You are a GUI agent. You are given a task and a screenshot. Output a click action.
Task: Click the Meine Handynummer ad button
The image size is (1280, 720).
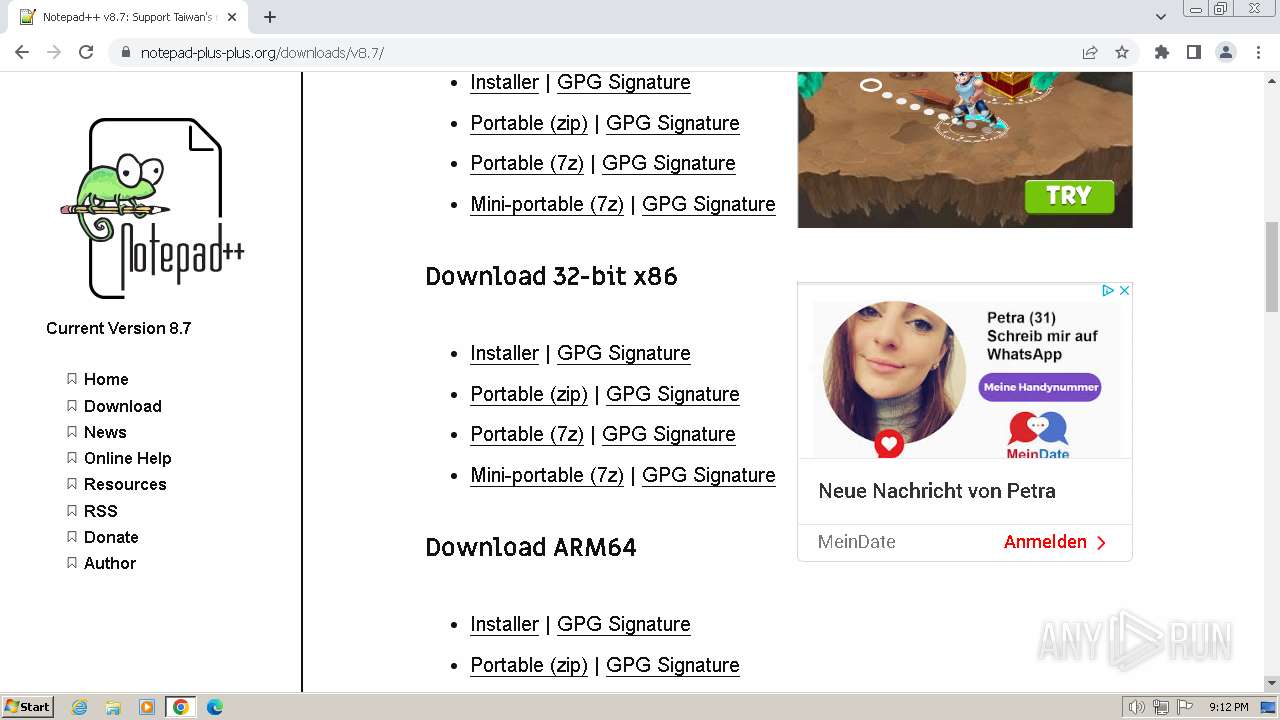click(x=1040, y=387)
